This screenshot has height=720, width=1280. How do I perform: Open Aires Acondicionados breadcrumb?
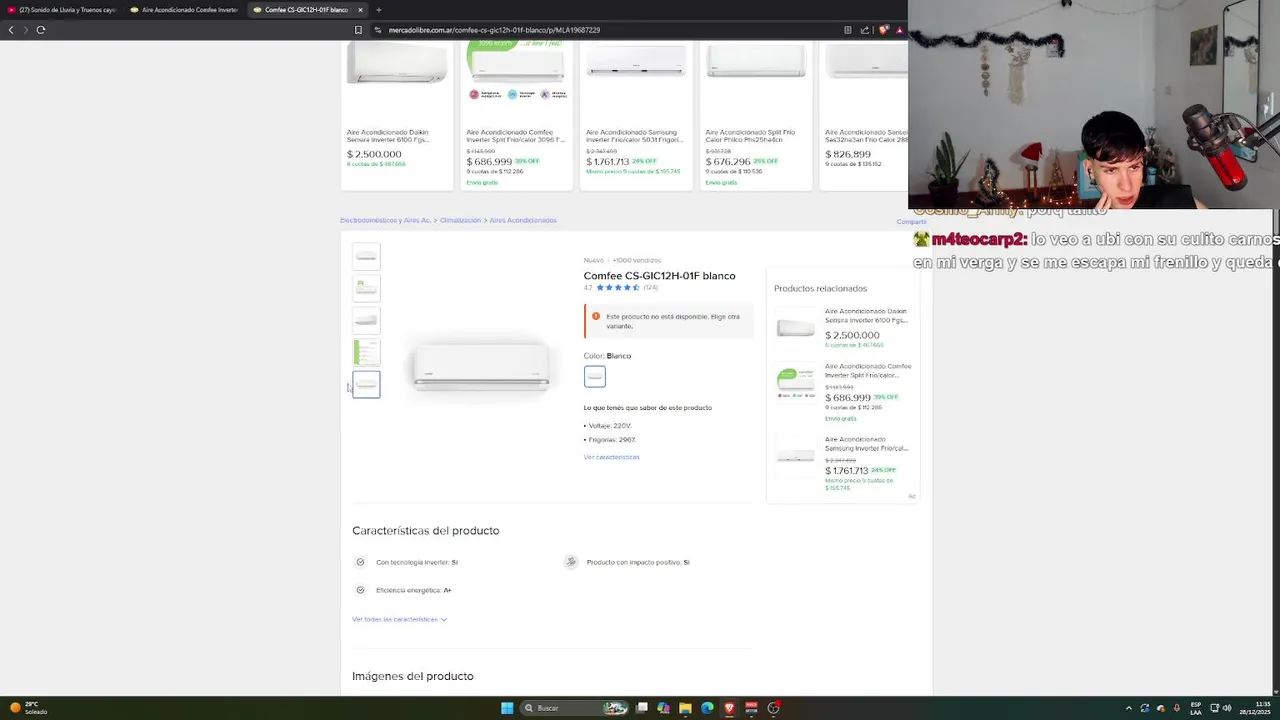tap(523, 220)
